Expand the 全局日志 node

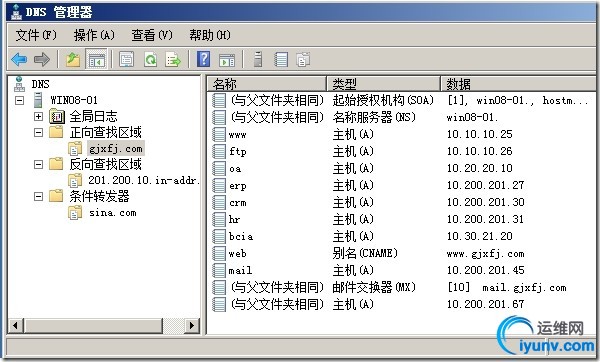[38, 116]
